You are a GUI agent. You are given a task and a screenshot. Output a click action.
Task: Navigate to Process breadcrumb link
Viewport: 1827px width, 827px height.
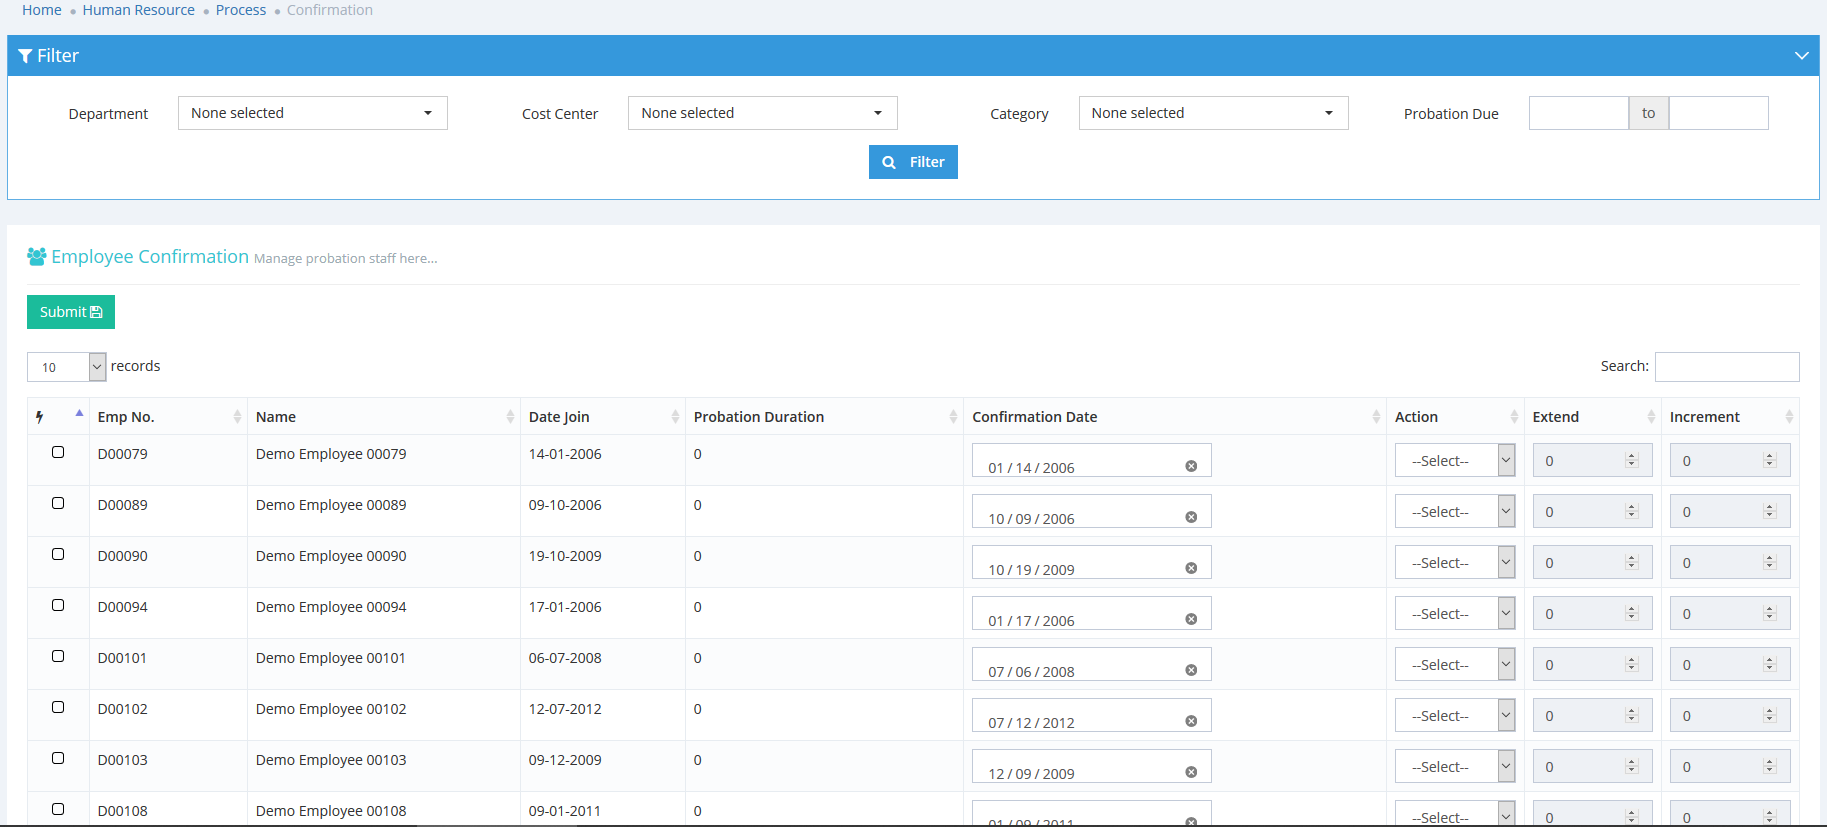[x=241, y=10]
